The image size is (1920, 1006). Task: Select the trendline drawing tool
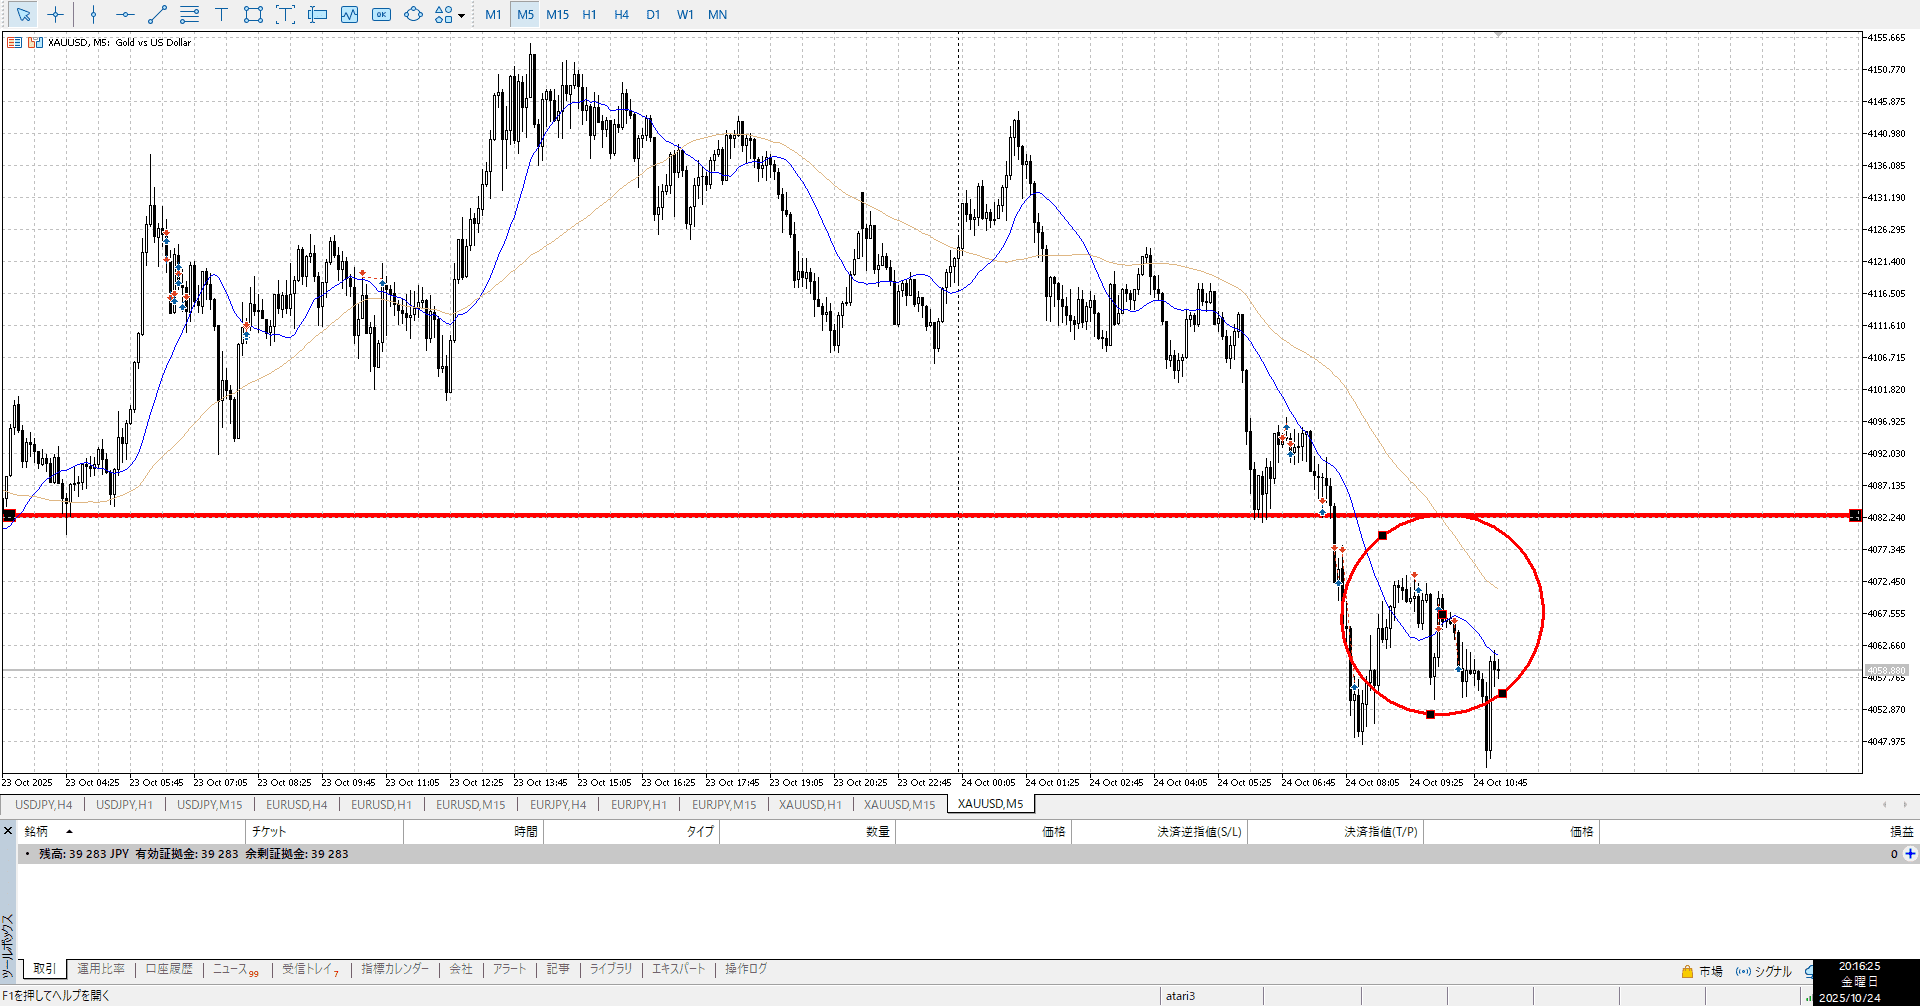(x=157, y=15)
